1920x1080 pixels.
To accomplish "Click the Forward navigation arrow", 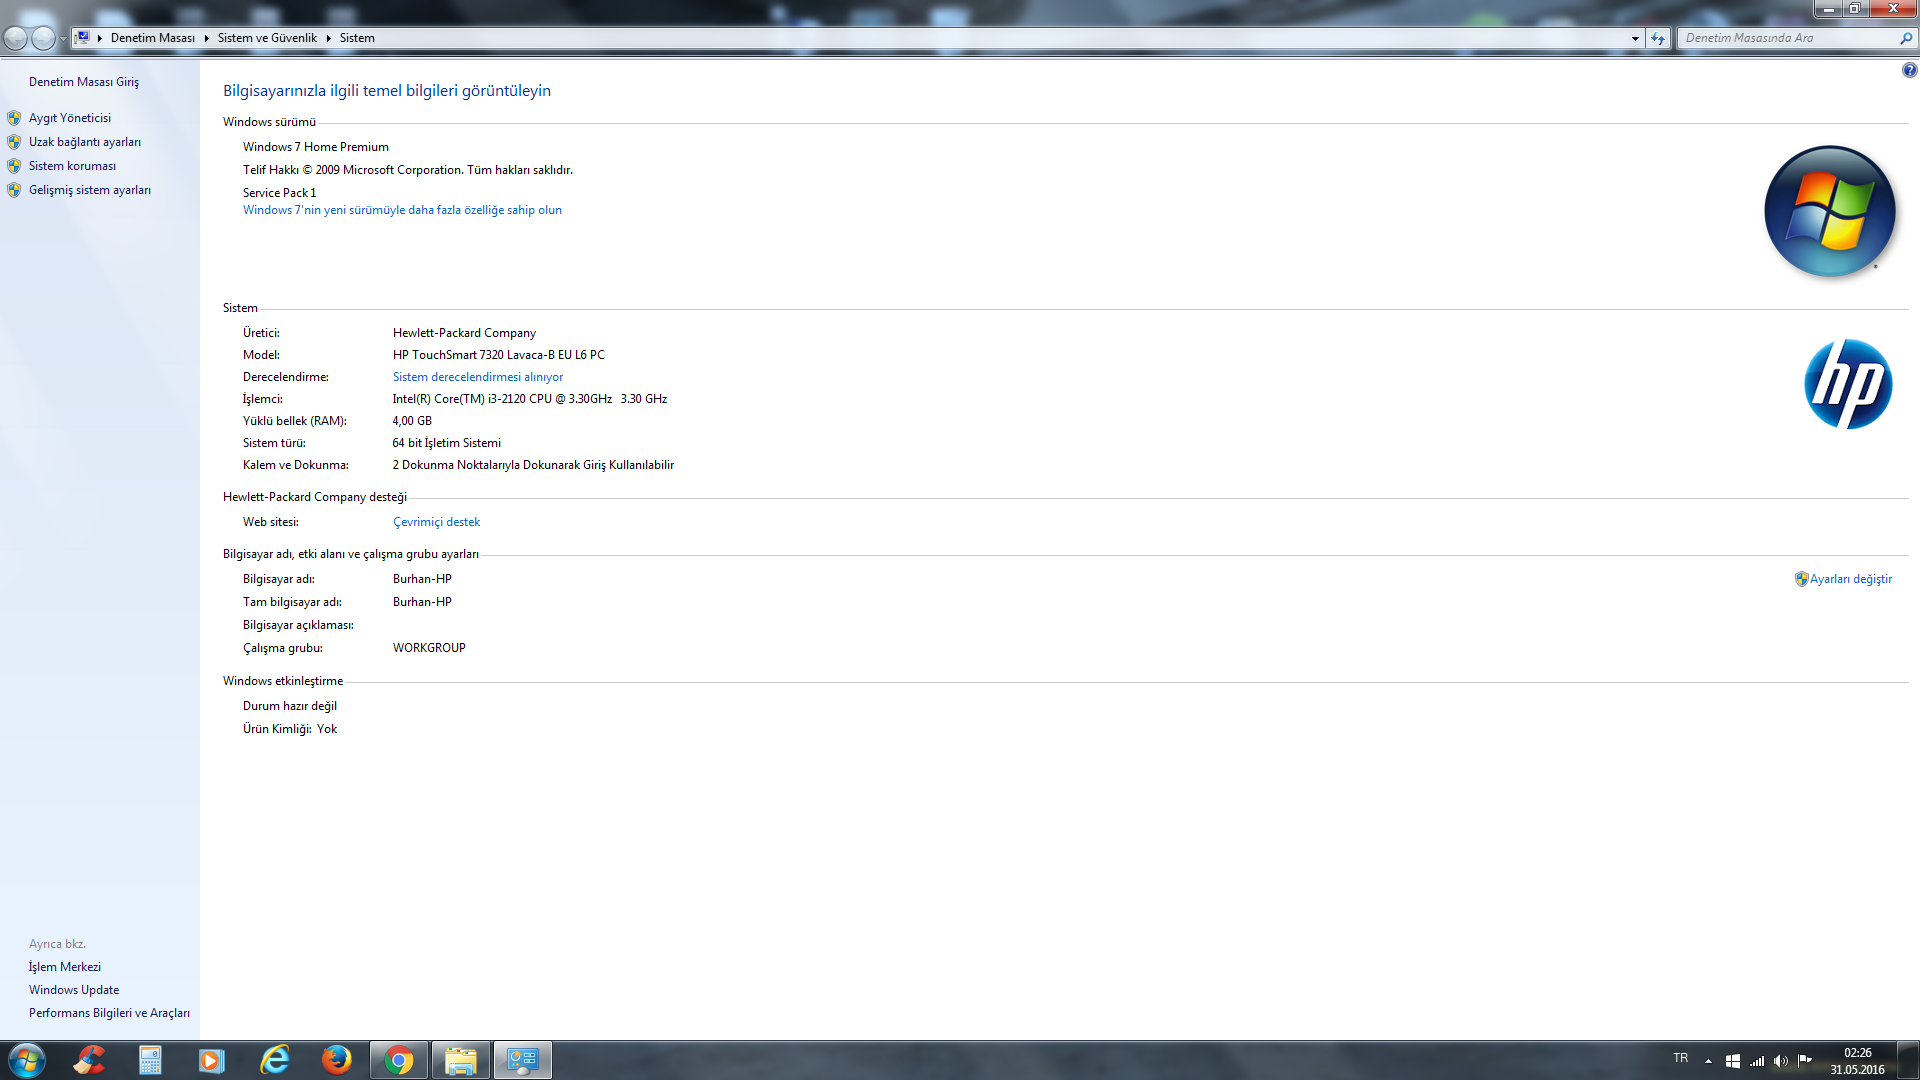I will pyautogui.click(x=44, y=38).
